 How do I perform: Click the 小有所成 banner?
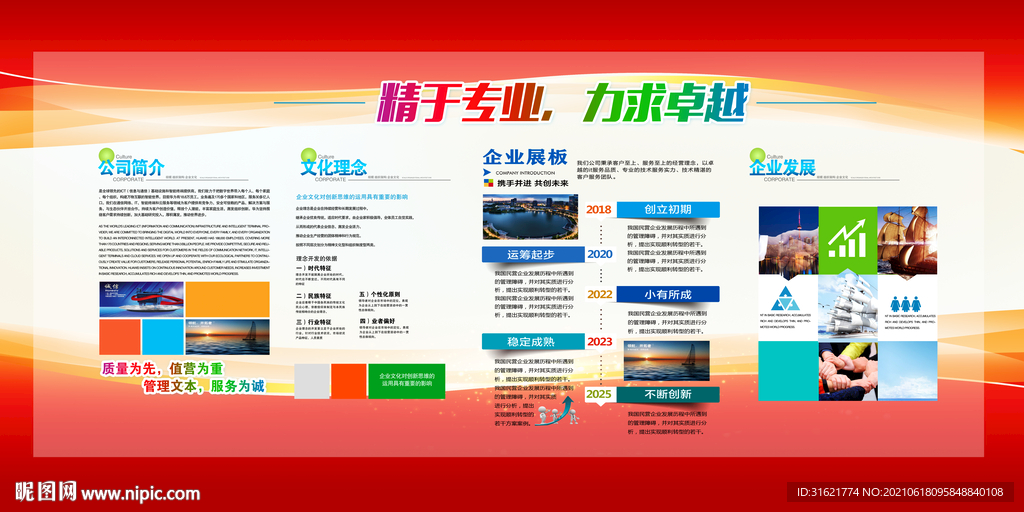click(x=668, y=295)
